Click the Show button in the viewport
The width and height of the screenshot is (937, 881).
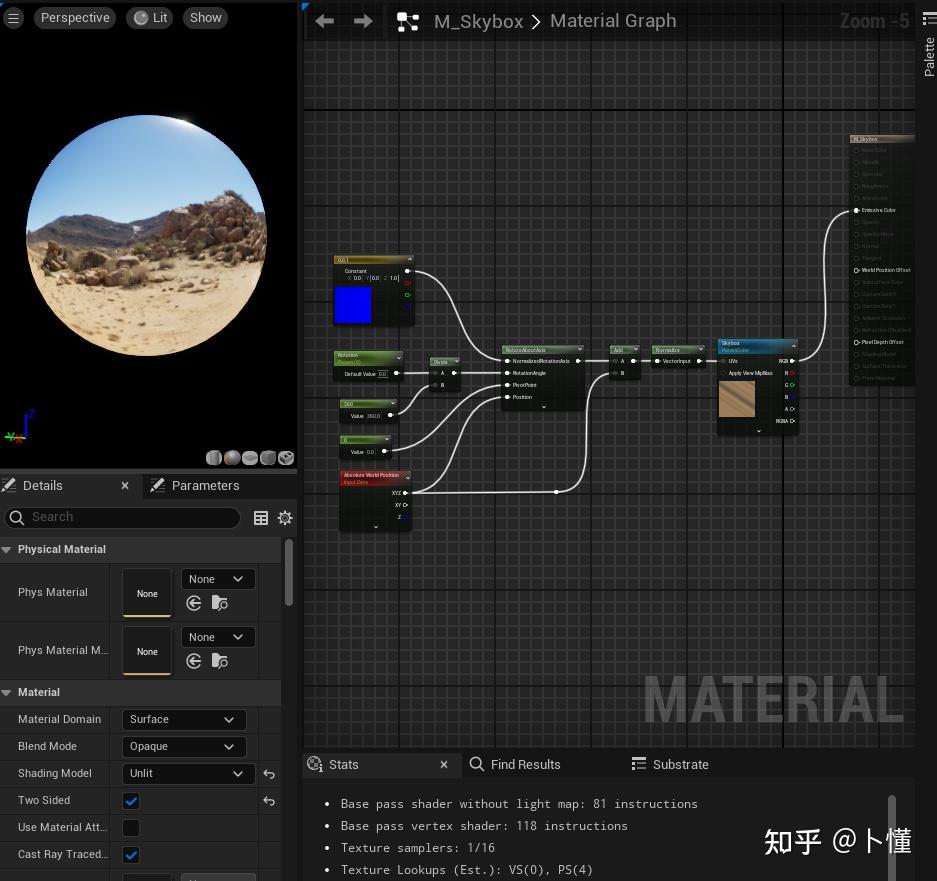[x=205, y=17]
